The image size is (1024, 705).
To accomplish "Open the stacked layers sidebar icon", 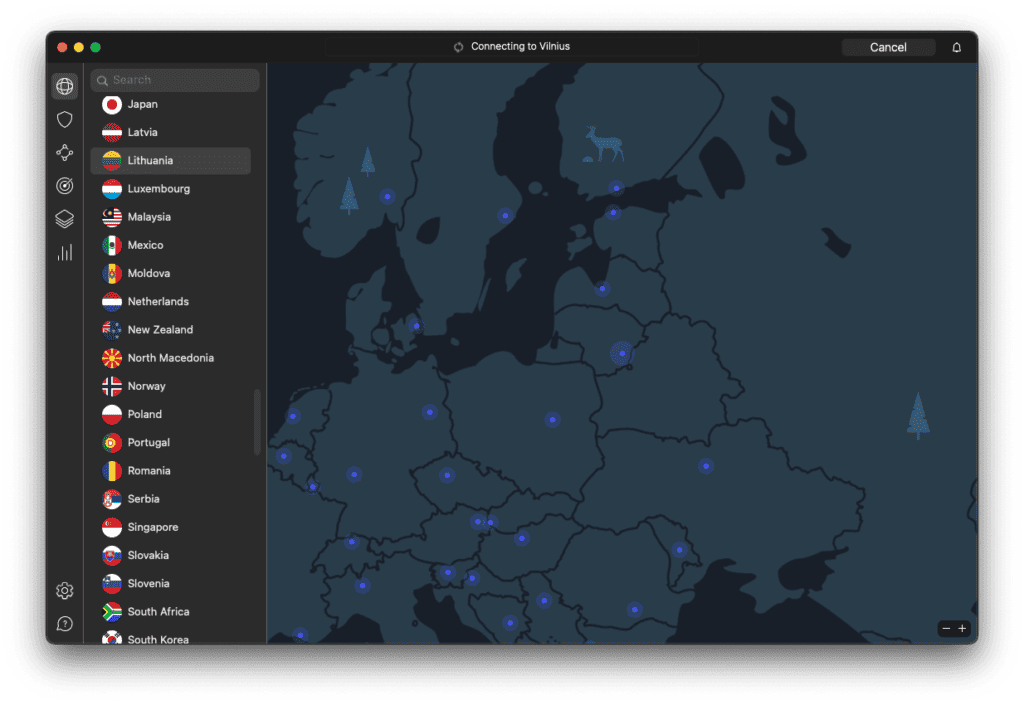I will tap(65, 219).
